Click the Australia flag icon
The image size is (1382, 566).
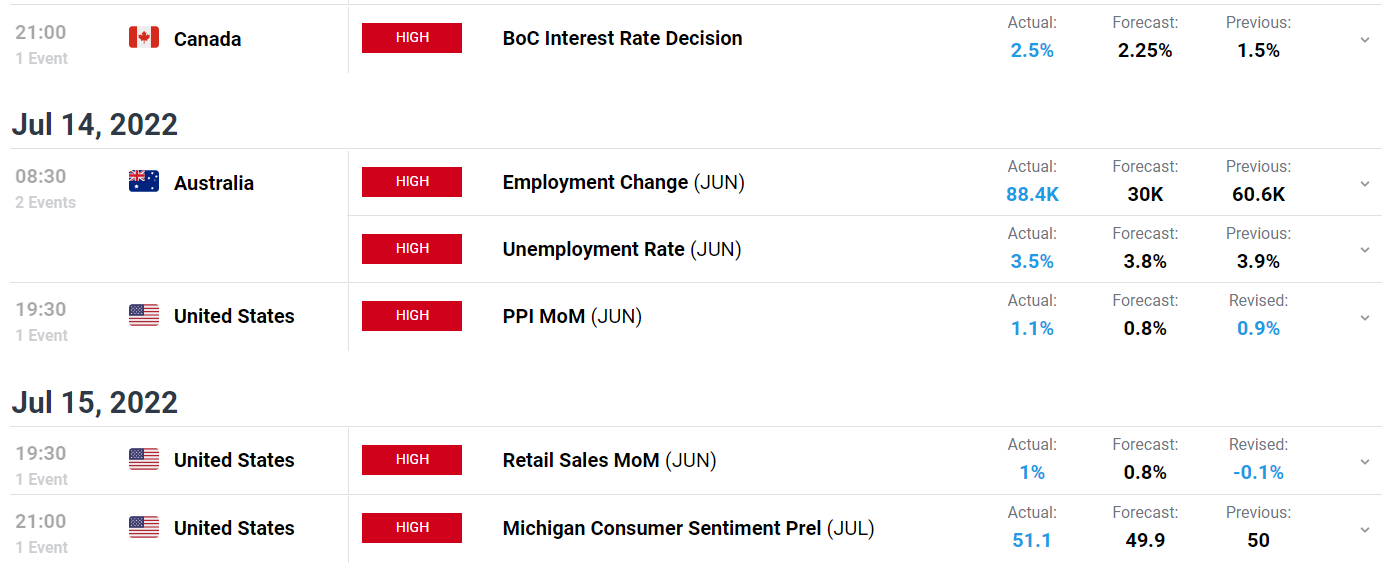[x=144, y=182]
